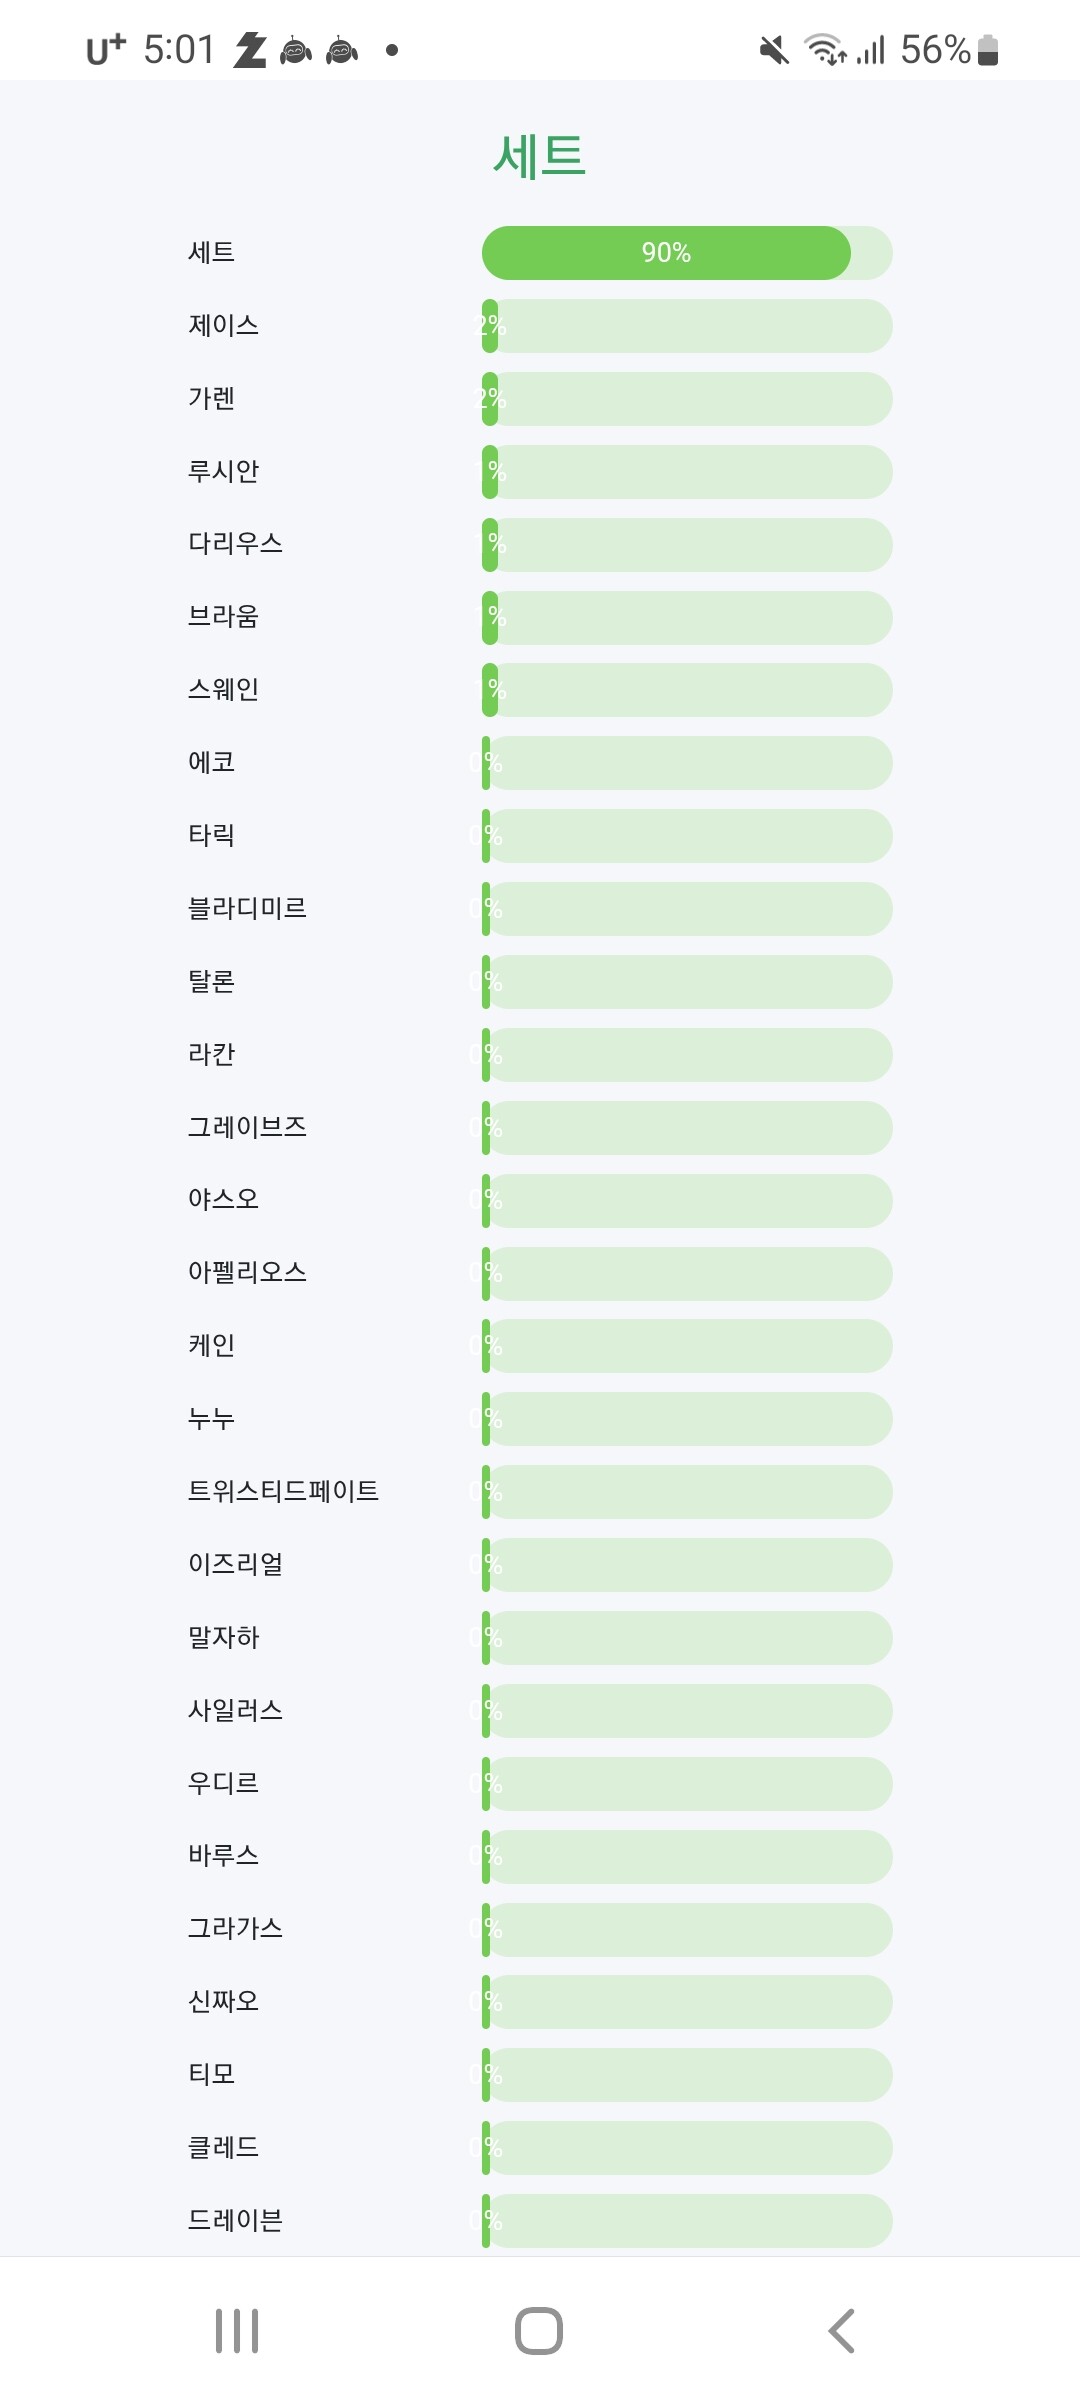Click the 트위스티드페이트 label
The width and height of the screenshot is (1080, 2400).
[283, 1491]
